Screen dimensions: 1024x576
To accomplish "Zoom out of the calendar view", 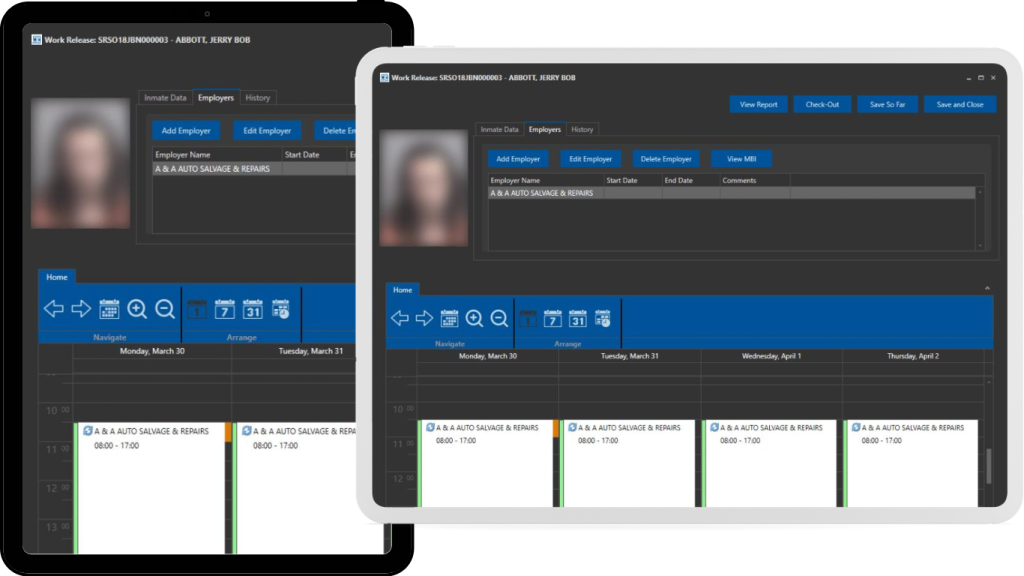I will [x=498, y=318].
